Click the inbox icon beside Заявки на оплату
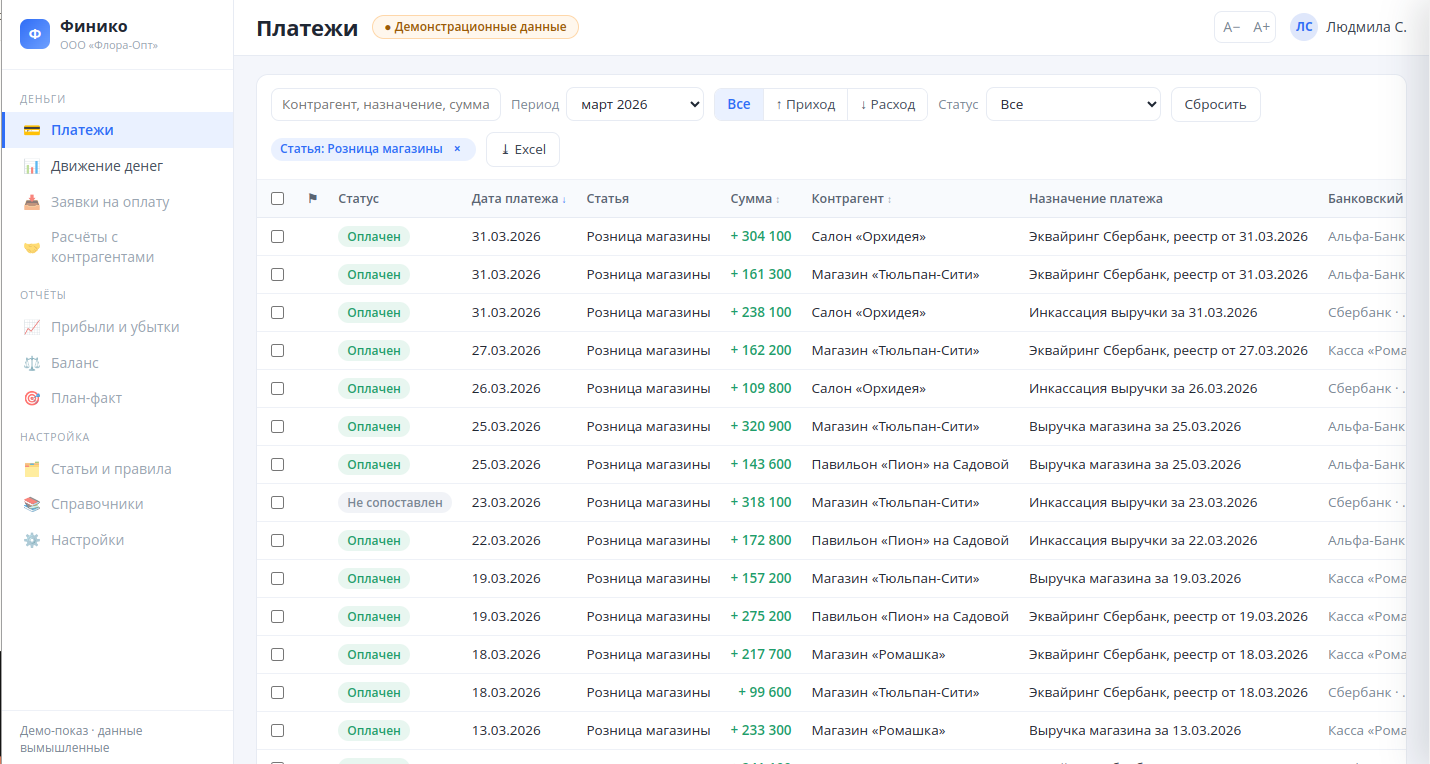Screen dimensions: 1430x764 tap(32, 202)
